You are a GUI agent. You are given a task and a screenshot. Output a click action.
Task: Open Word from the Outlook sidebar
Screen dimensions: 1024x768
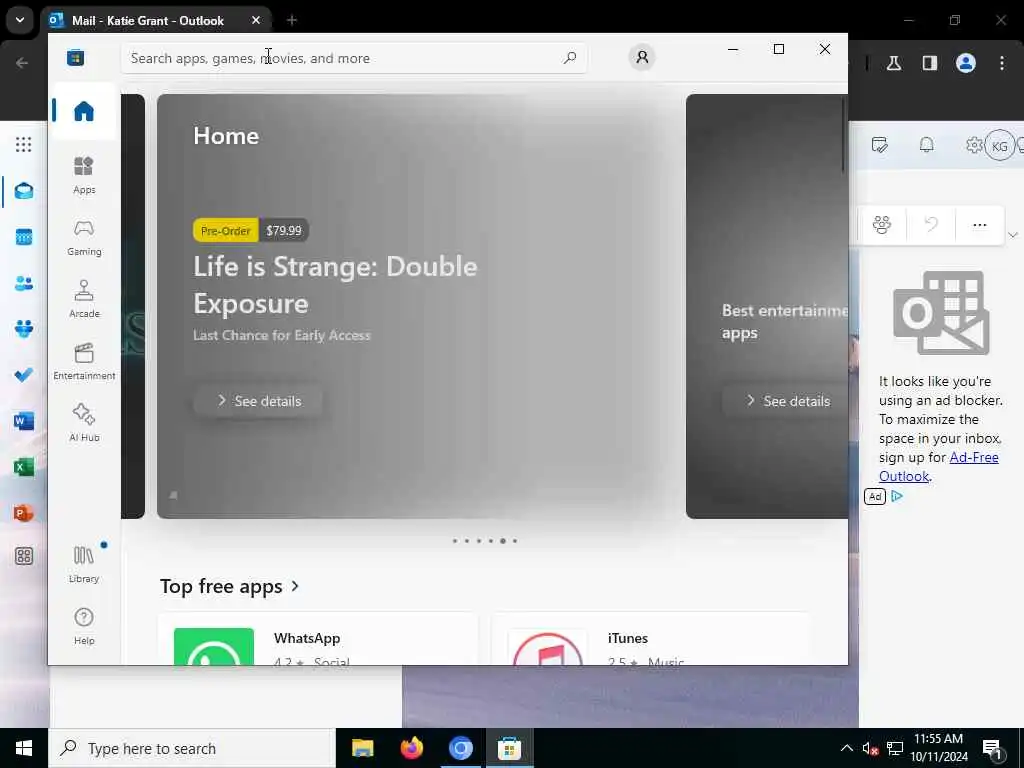click(24, 421)
